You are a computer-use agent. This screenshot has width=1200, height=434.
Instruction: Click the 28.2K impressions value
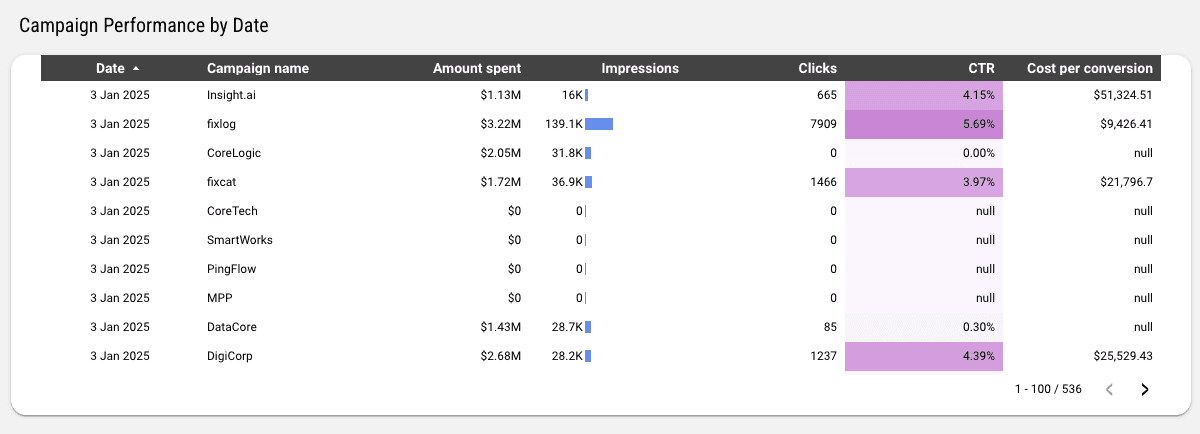(567, 357)
